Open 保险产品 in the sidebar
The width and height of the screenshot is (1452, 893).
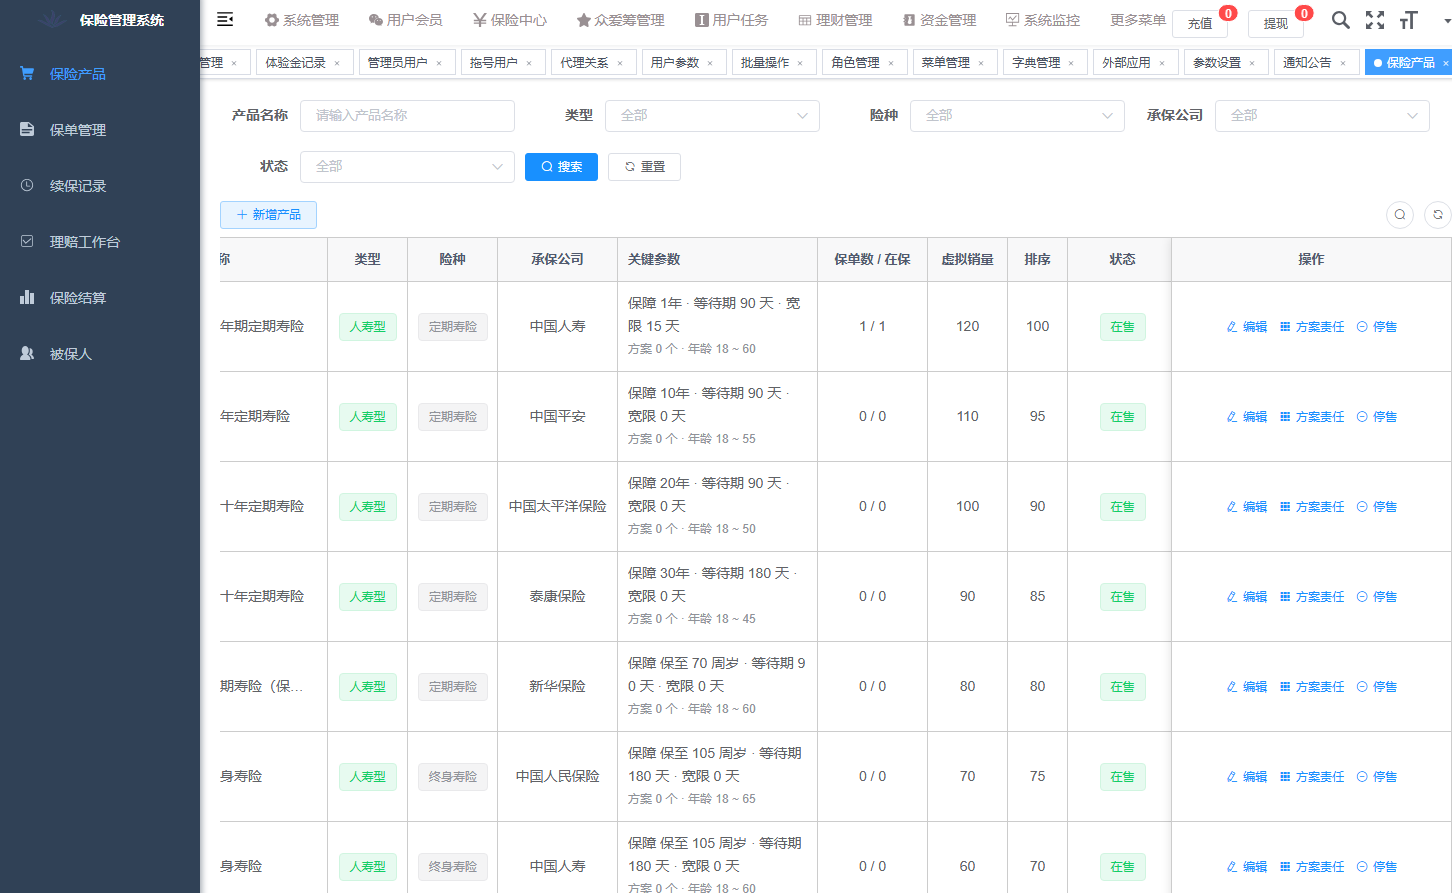(x=100, y=74)
